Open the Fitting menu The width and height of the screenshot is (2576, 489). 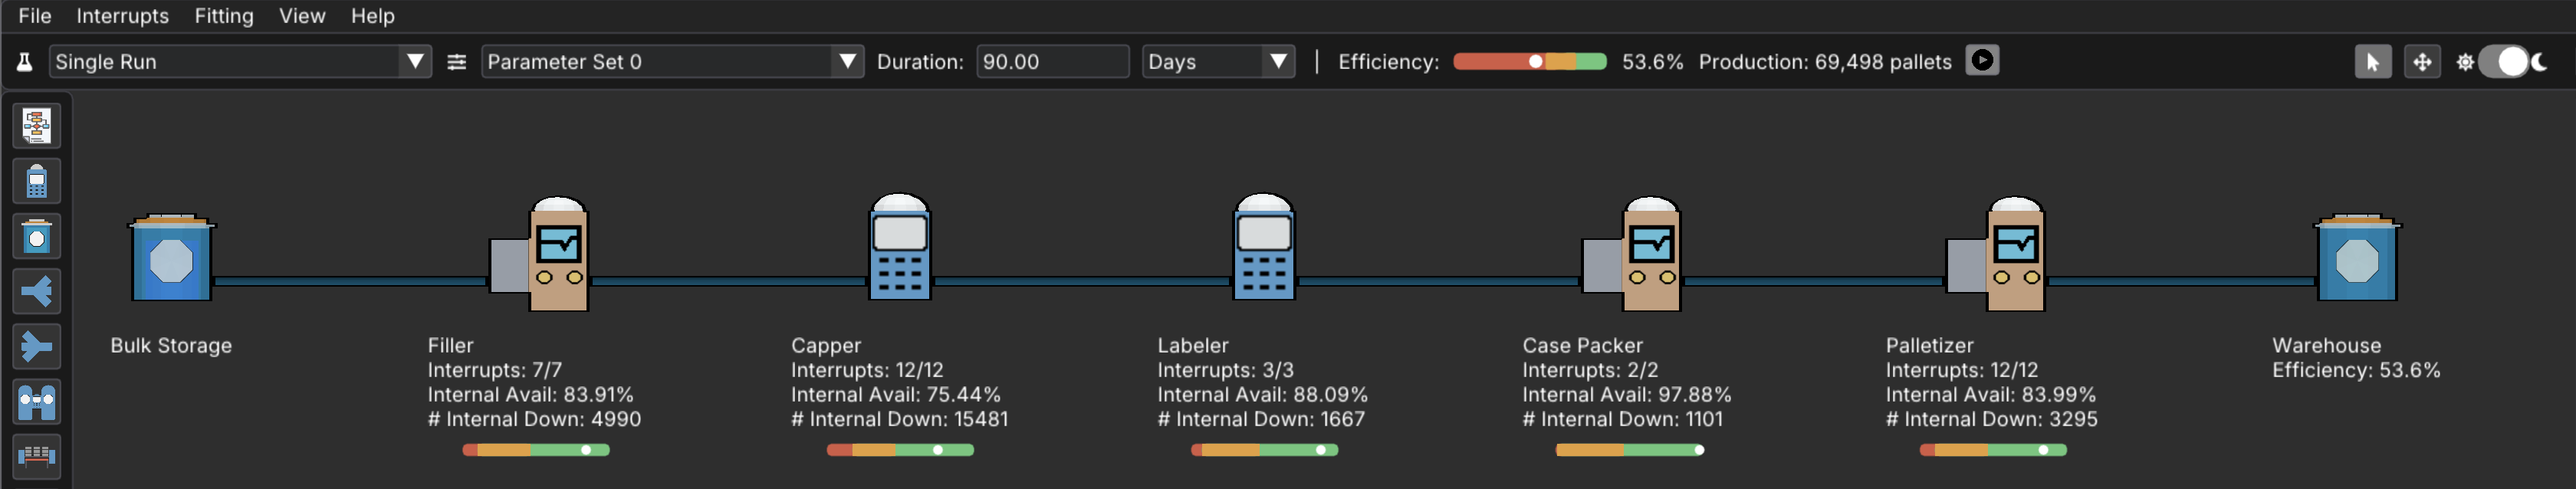[224, 16]
